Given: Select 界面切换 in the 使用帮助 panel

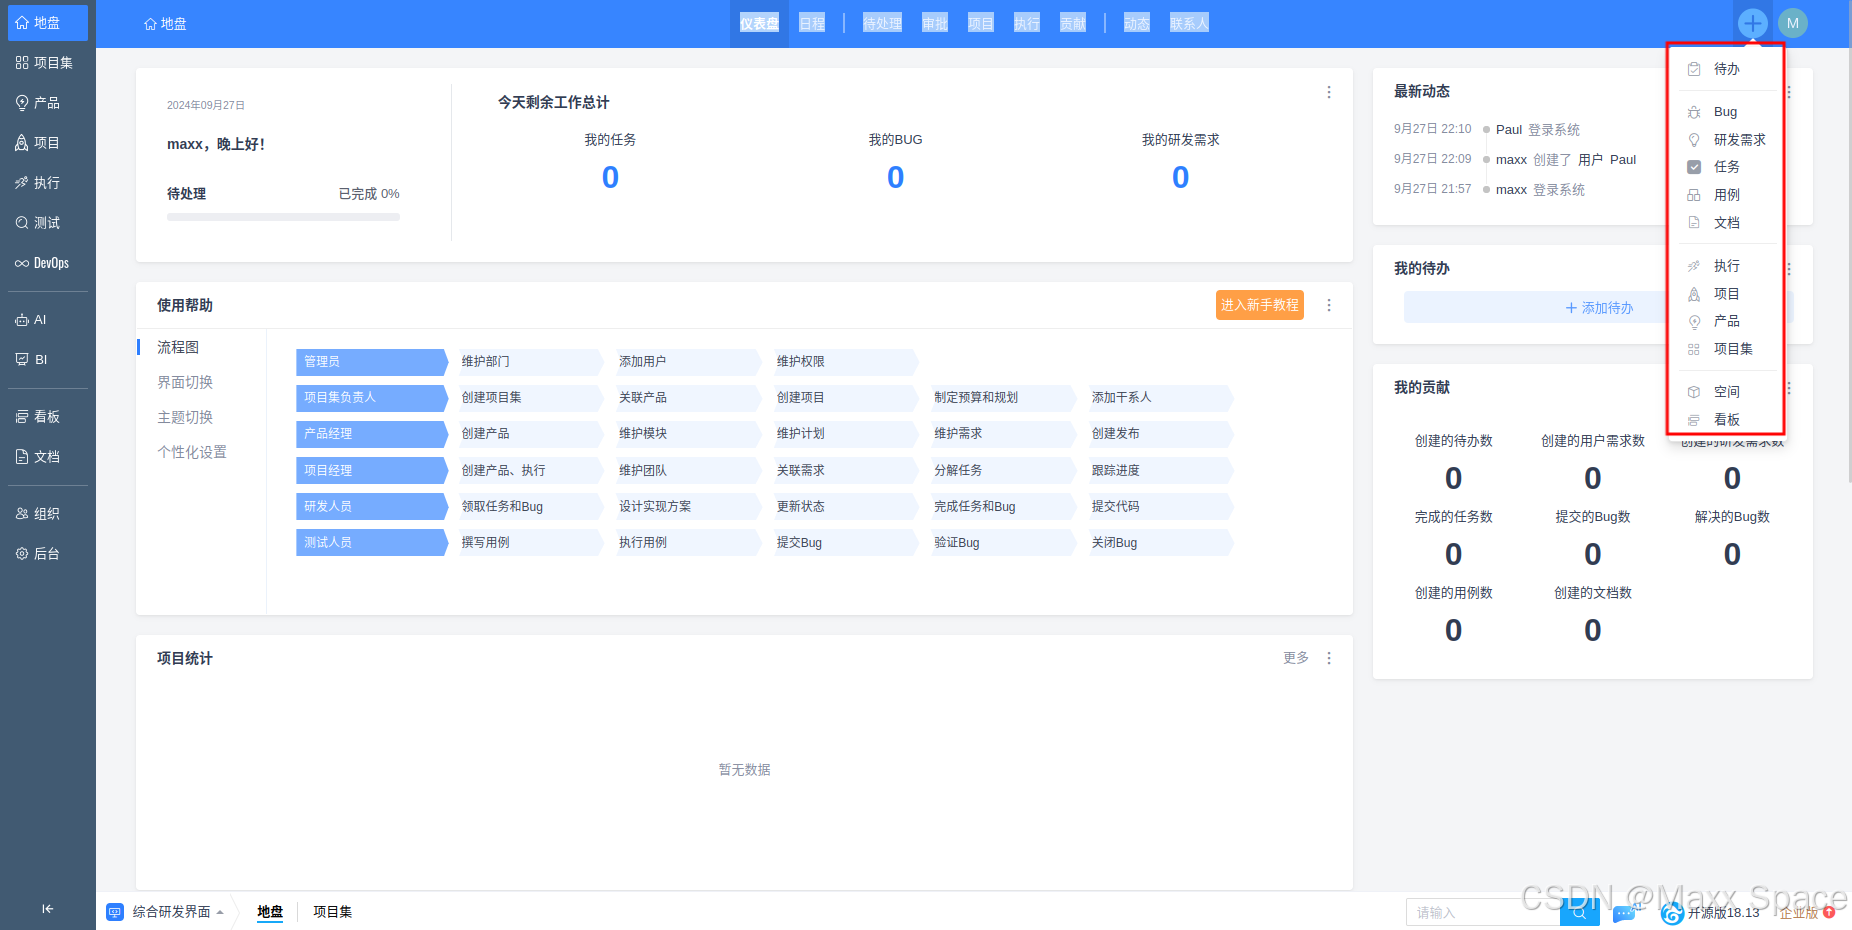Looking at the screenshot, I should coord(185,382).
